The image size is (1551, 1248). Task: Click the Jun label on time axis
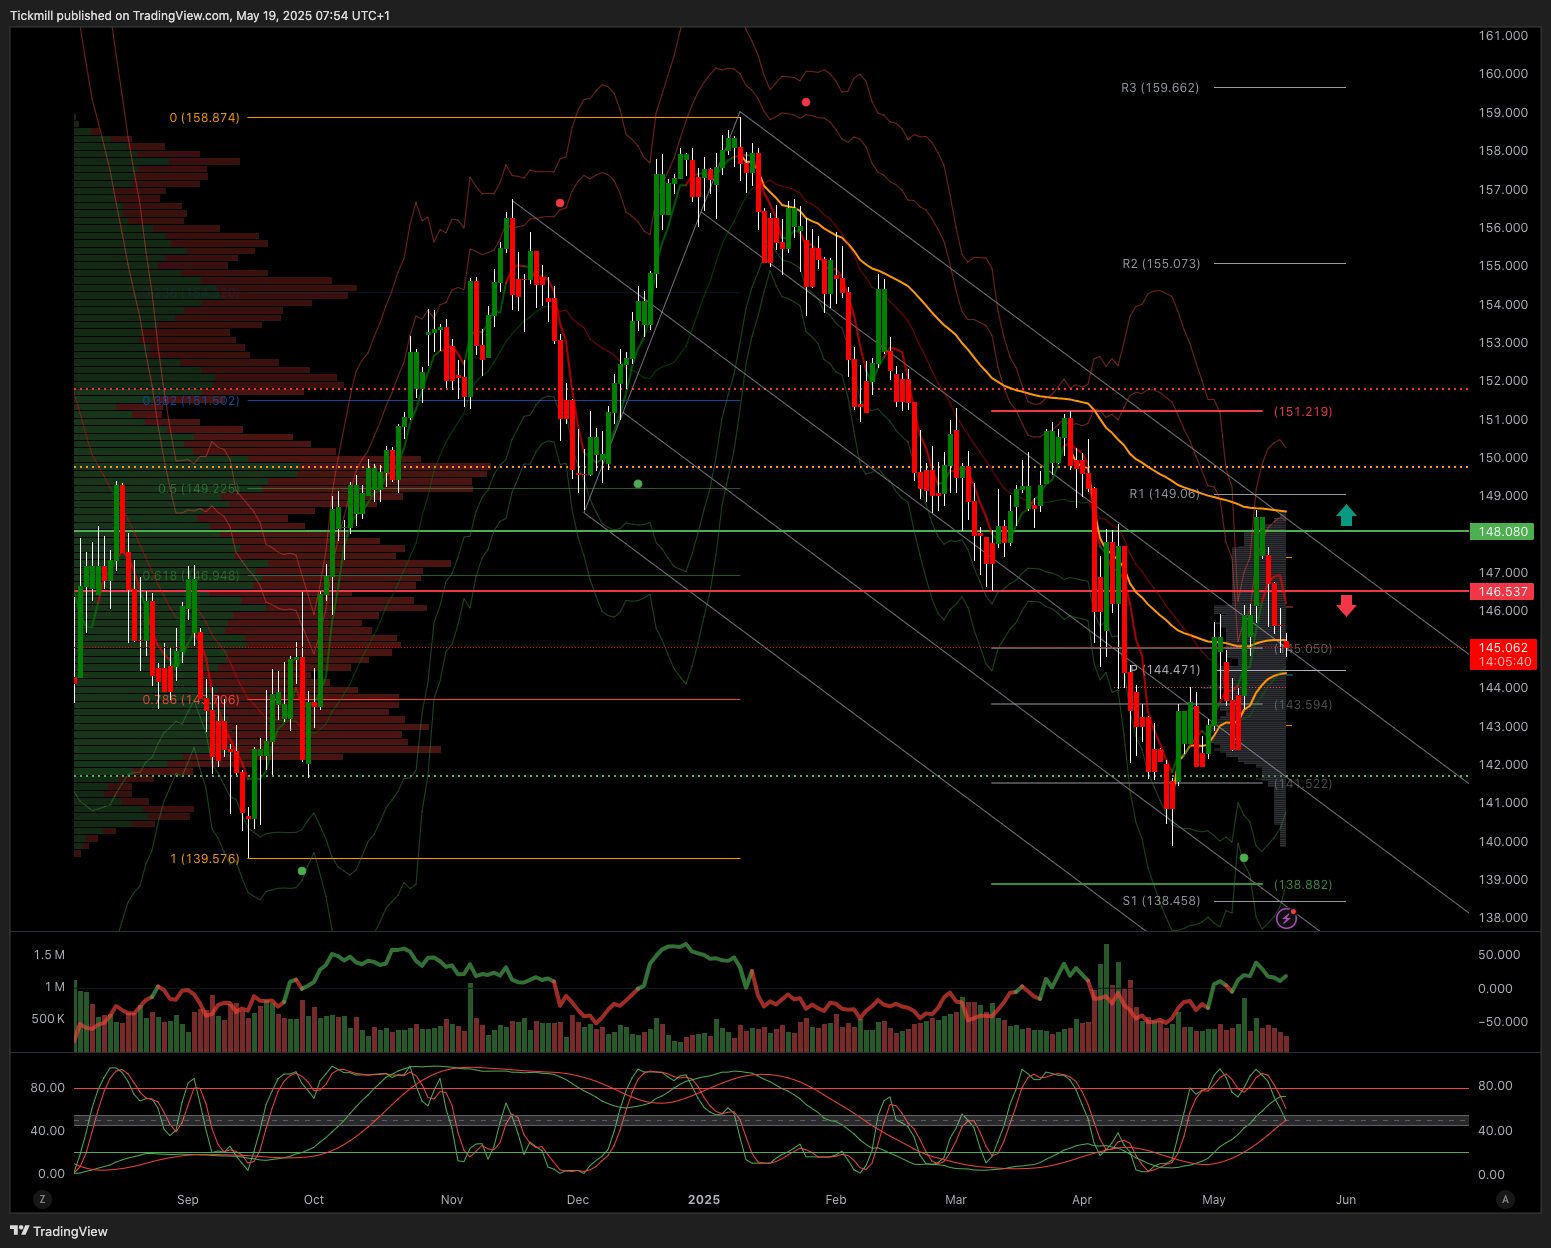click(x=1346, y=1199)
